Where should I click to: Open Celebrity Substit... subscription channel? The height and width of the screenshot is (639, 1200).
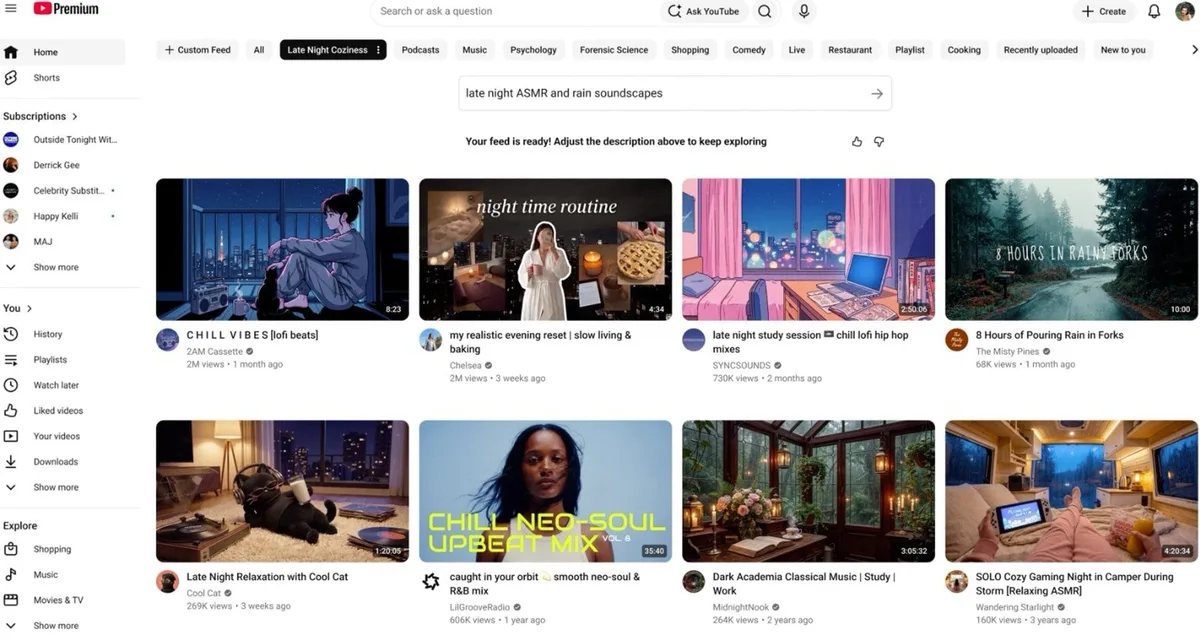[63, 191]
